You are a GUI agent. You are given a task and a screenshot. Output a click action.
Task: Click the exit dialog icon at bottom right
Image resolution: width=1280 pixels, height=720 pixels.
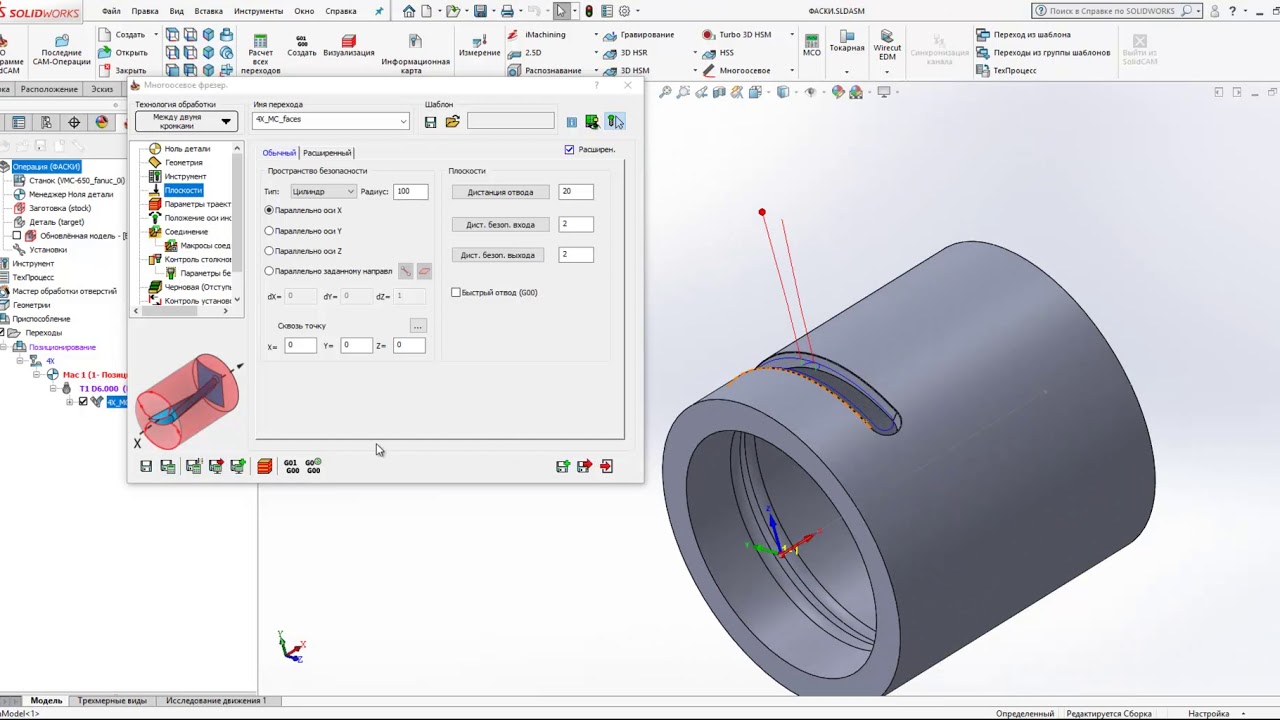(x=606, y=466)
